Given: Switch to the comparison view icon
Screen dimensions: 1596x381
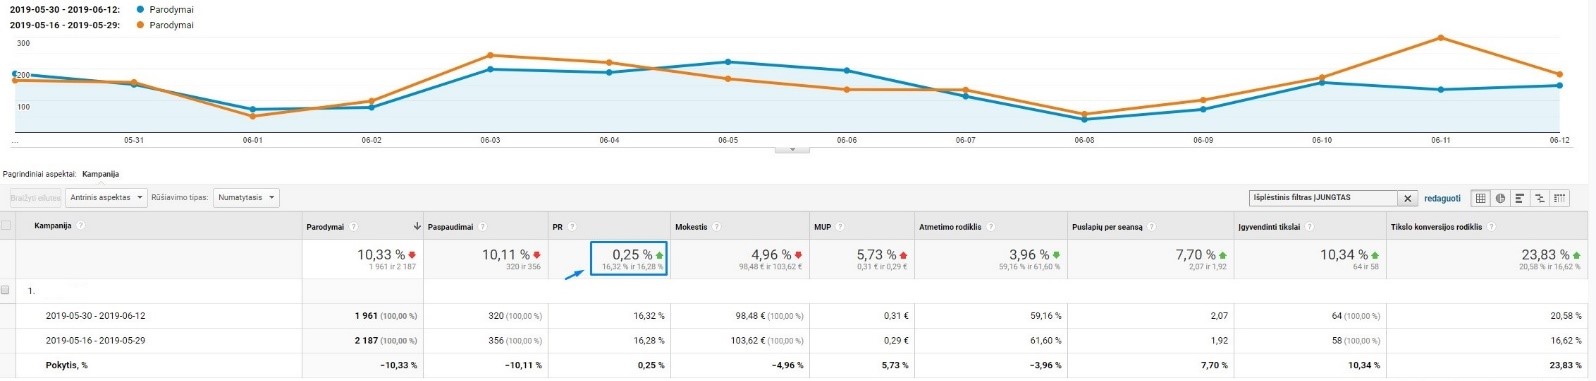Looking at the screenshot, I should coord(1539,198).
